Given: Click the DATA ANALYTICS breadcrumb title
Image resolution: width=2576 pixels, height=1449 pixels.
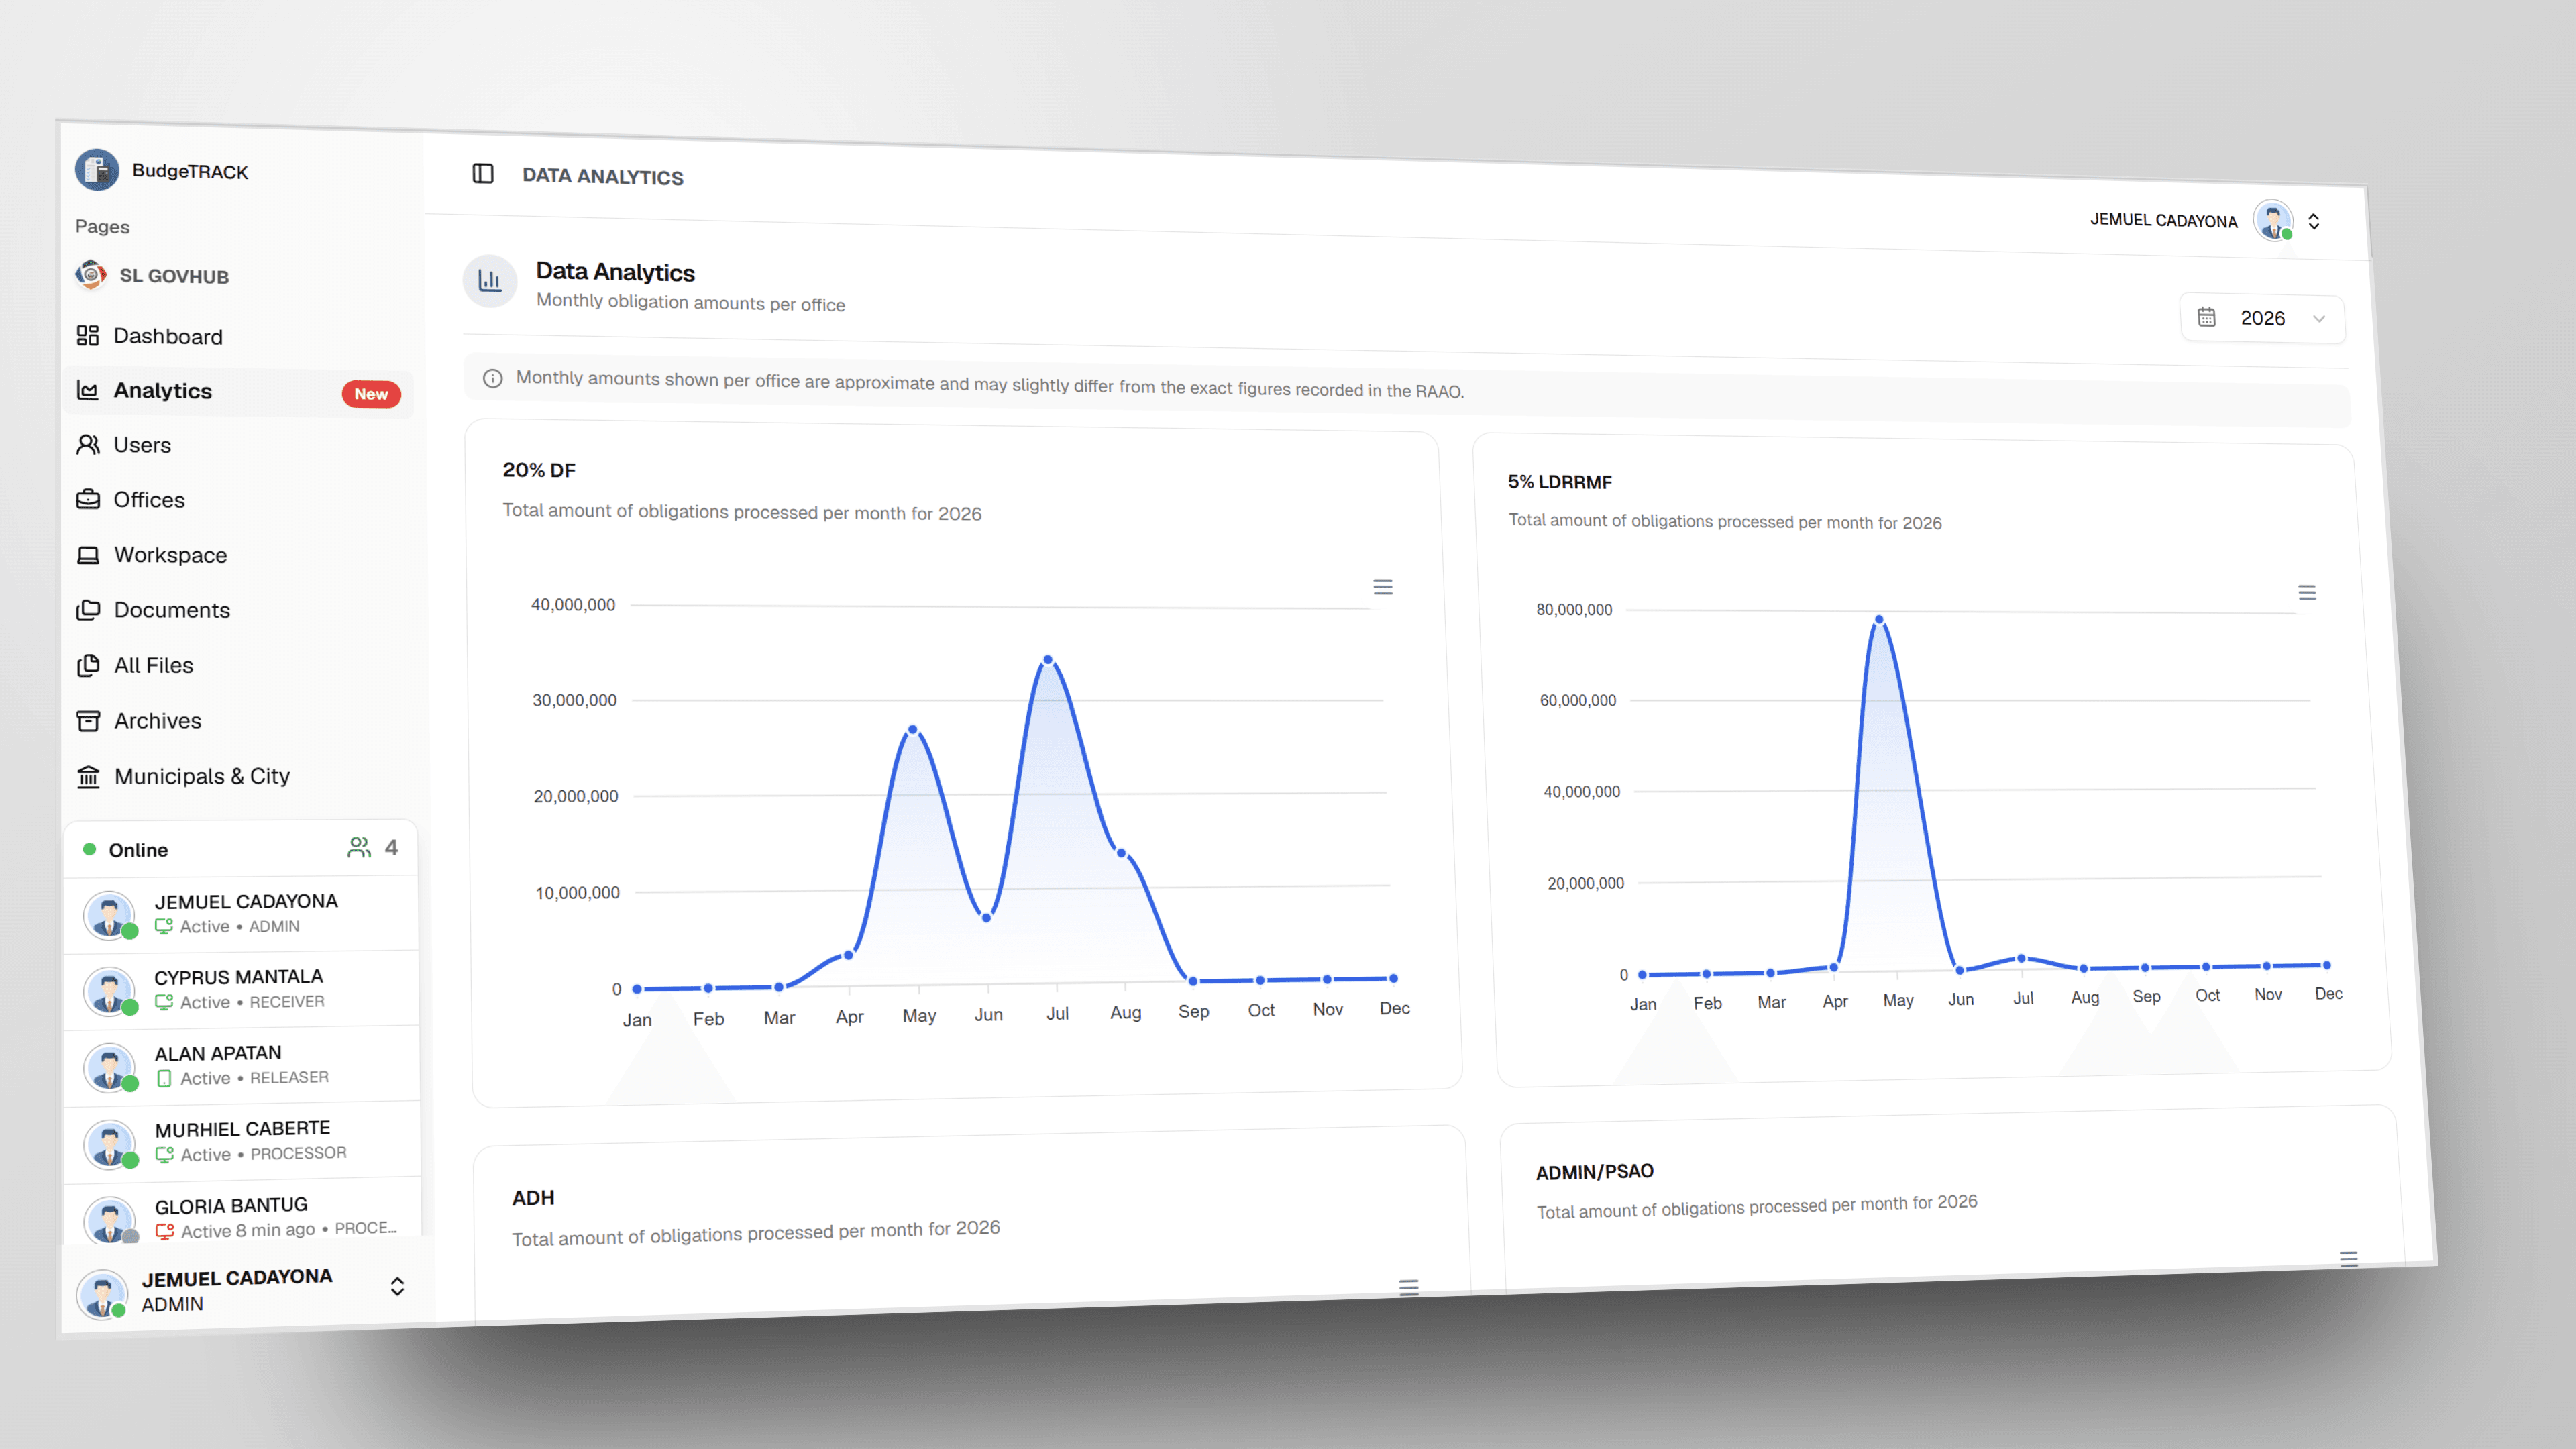Looking at the screenshot, I should tap(603, 176).
